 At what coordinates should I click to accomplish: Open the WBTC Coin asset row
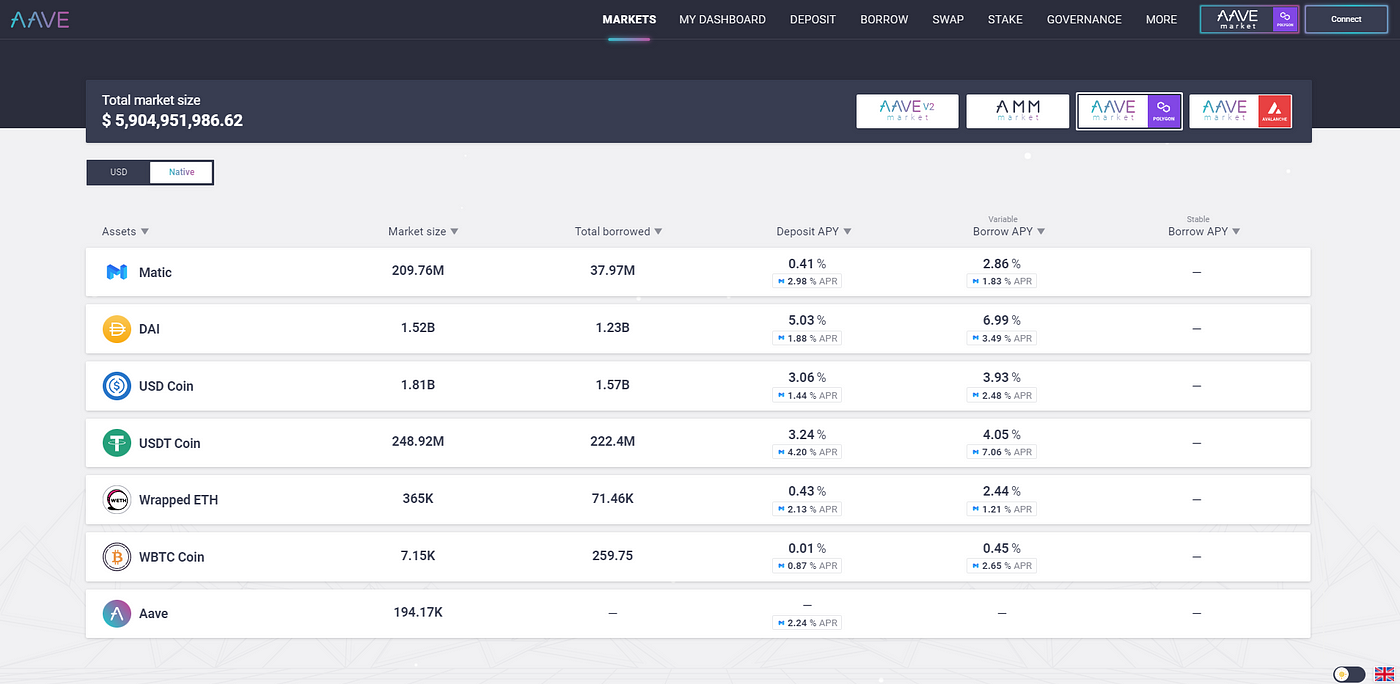pyautogui.click(x=698, y=557)
